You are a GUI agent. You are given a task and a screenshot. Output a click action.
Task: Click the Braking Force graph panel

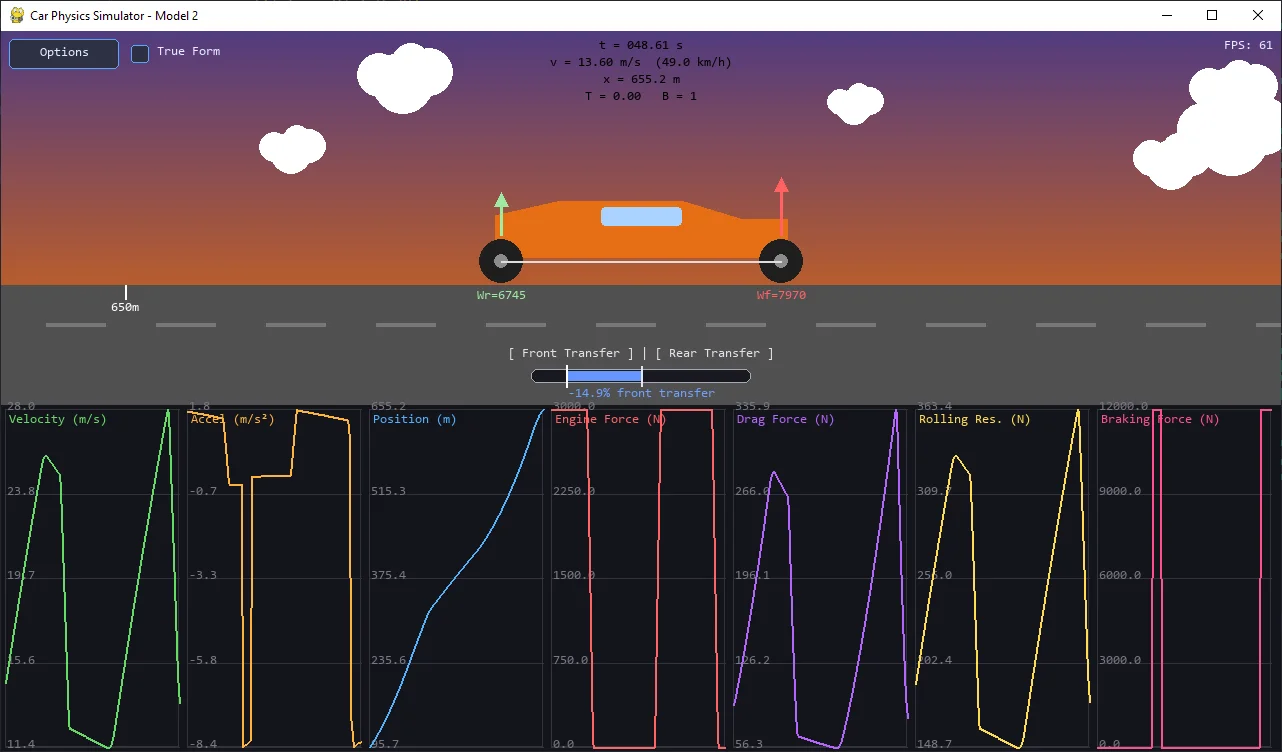(1185, 578)
